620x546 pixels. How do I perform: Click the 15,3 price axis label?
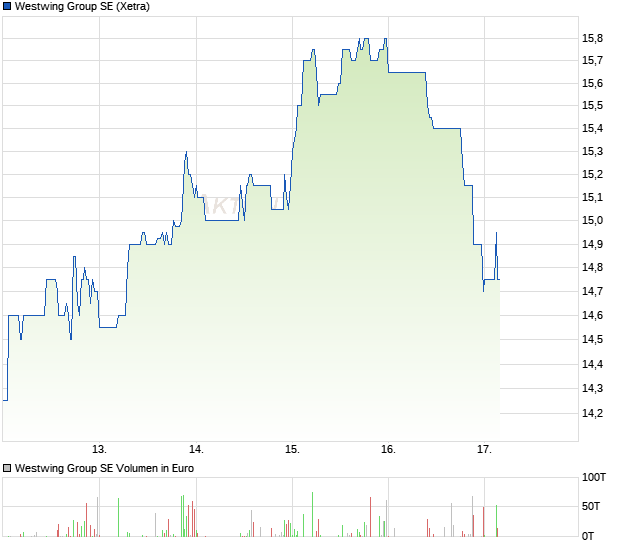[592, 151]
